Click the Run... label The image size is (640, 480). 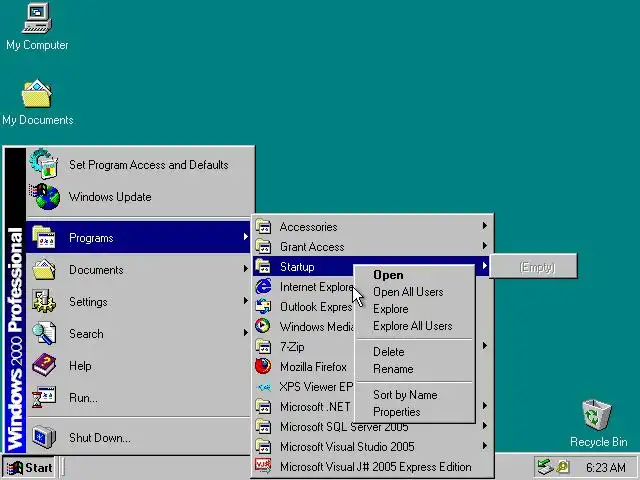pyautogui.click(x=84, y=398)
